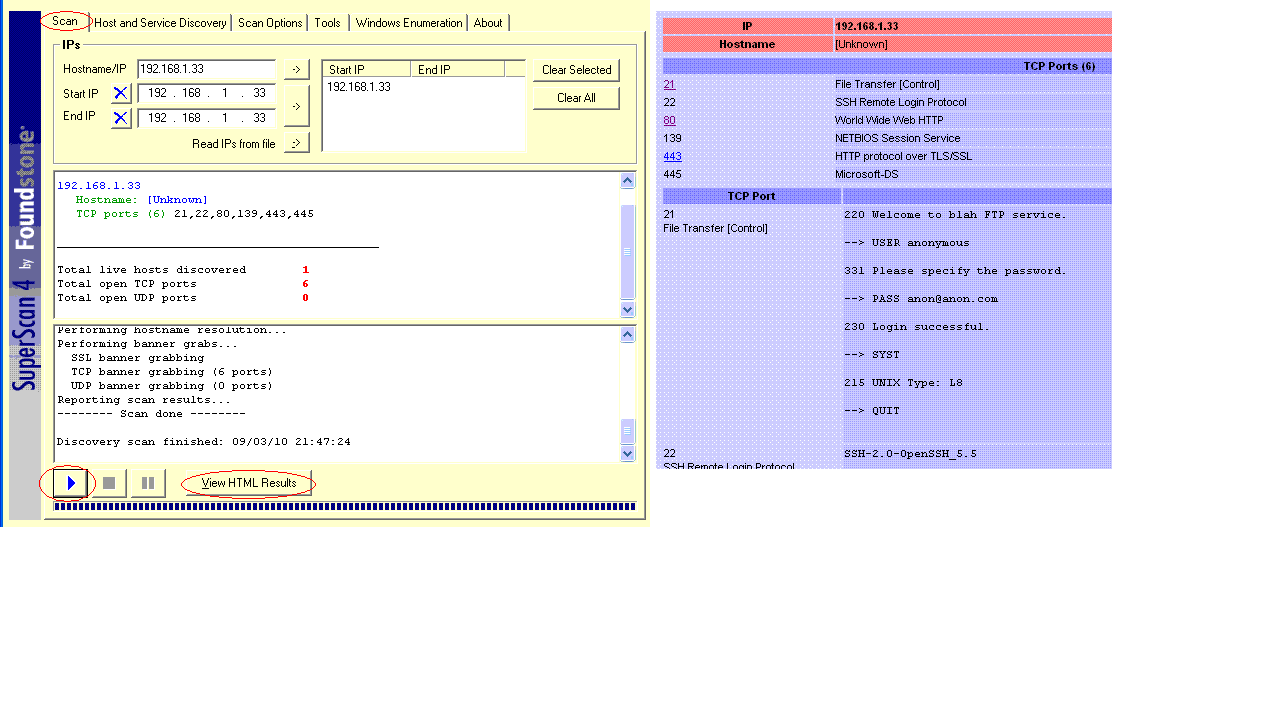Click 'SSH Remote Login Protocol' in ports list
Image resolution: width=1280 pixels, height=720 pixels.
click(x=901, y=102)
